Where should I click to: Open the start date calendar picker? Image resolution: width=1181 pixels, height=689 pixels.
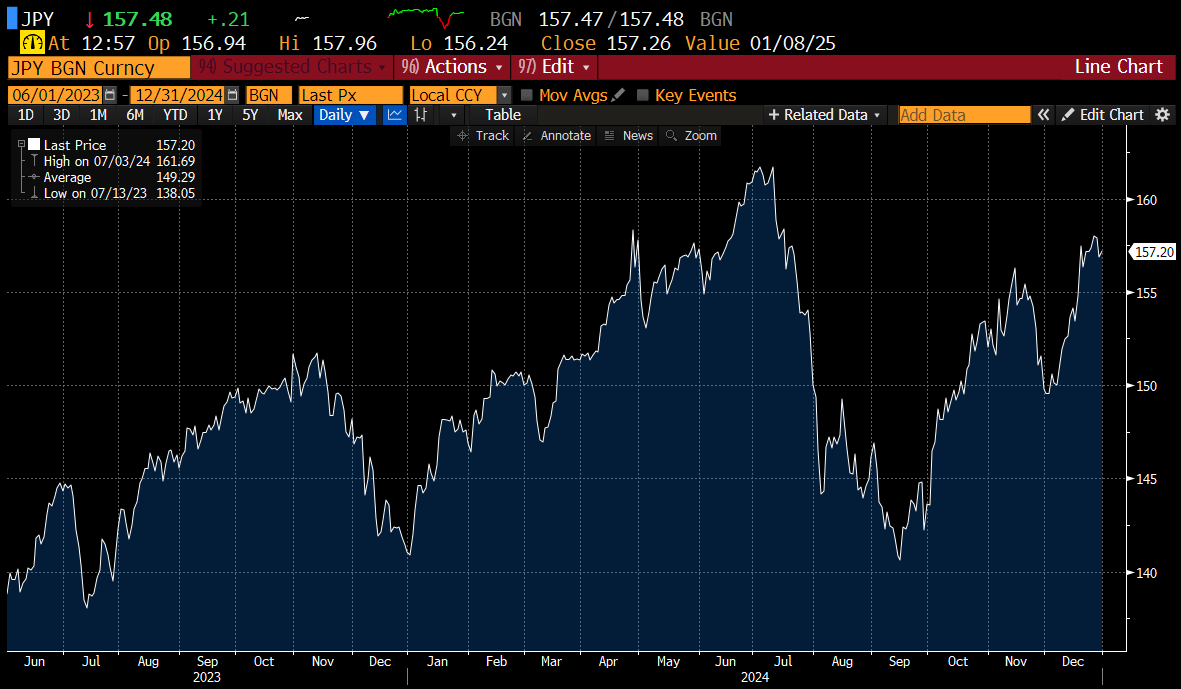click(x=111, y=95)
